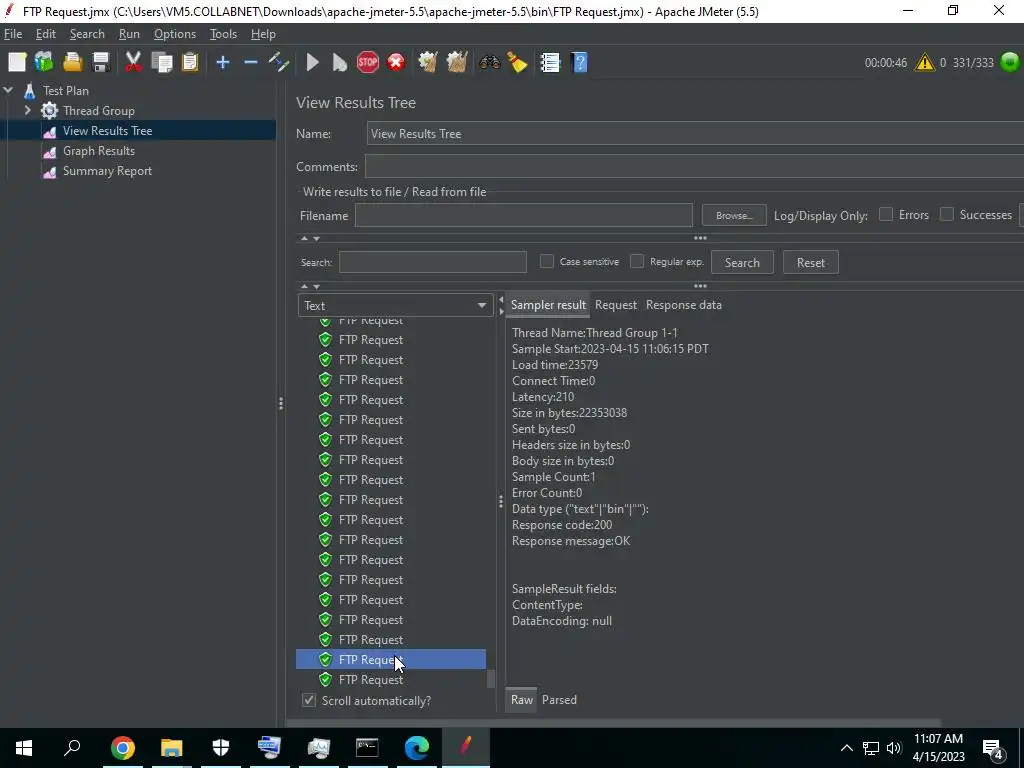Click the Clear broom icon
The height and width of the screenshot is (768, 1024).
tap(428, 63)
